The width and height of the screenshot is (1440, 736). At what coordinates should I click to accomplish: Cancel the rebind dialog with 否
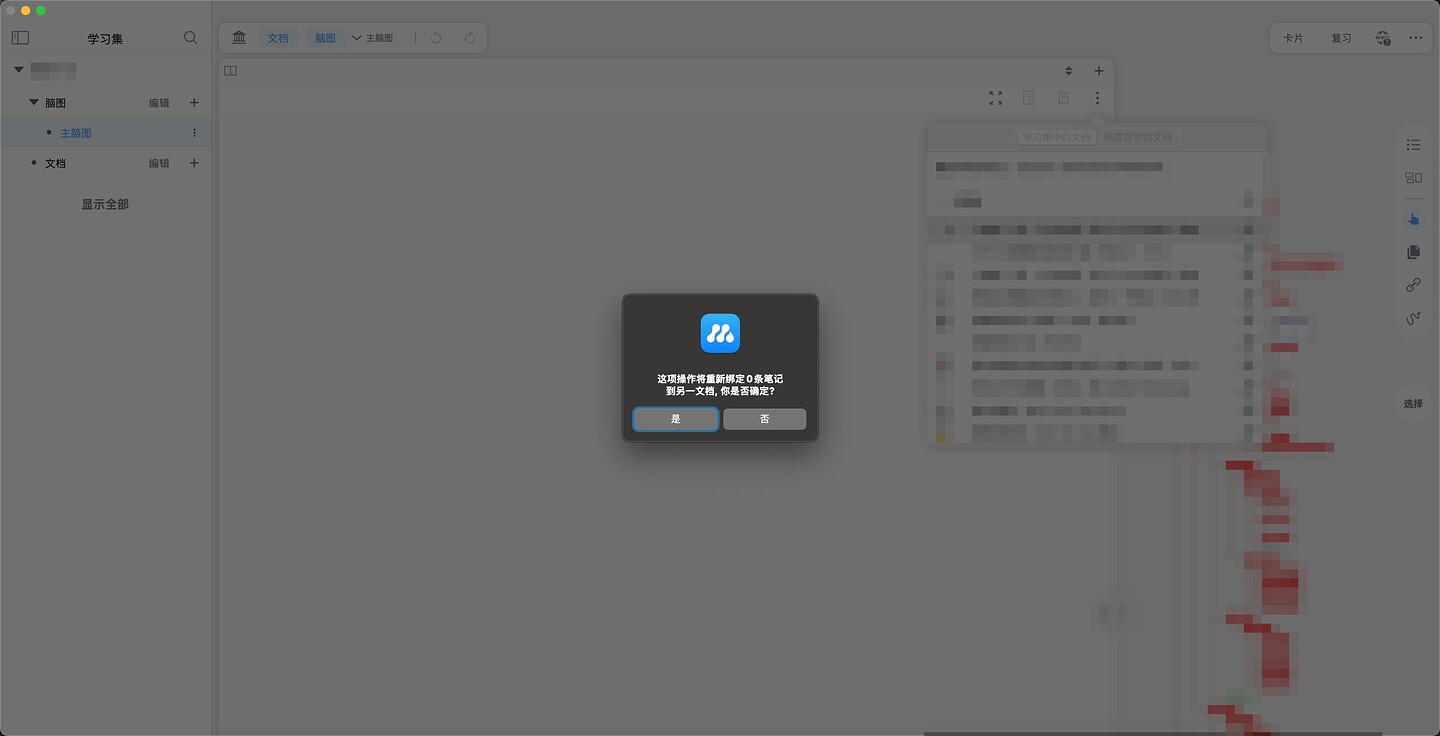(x=764, y=419)
